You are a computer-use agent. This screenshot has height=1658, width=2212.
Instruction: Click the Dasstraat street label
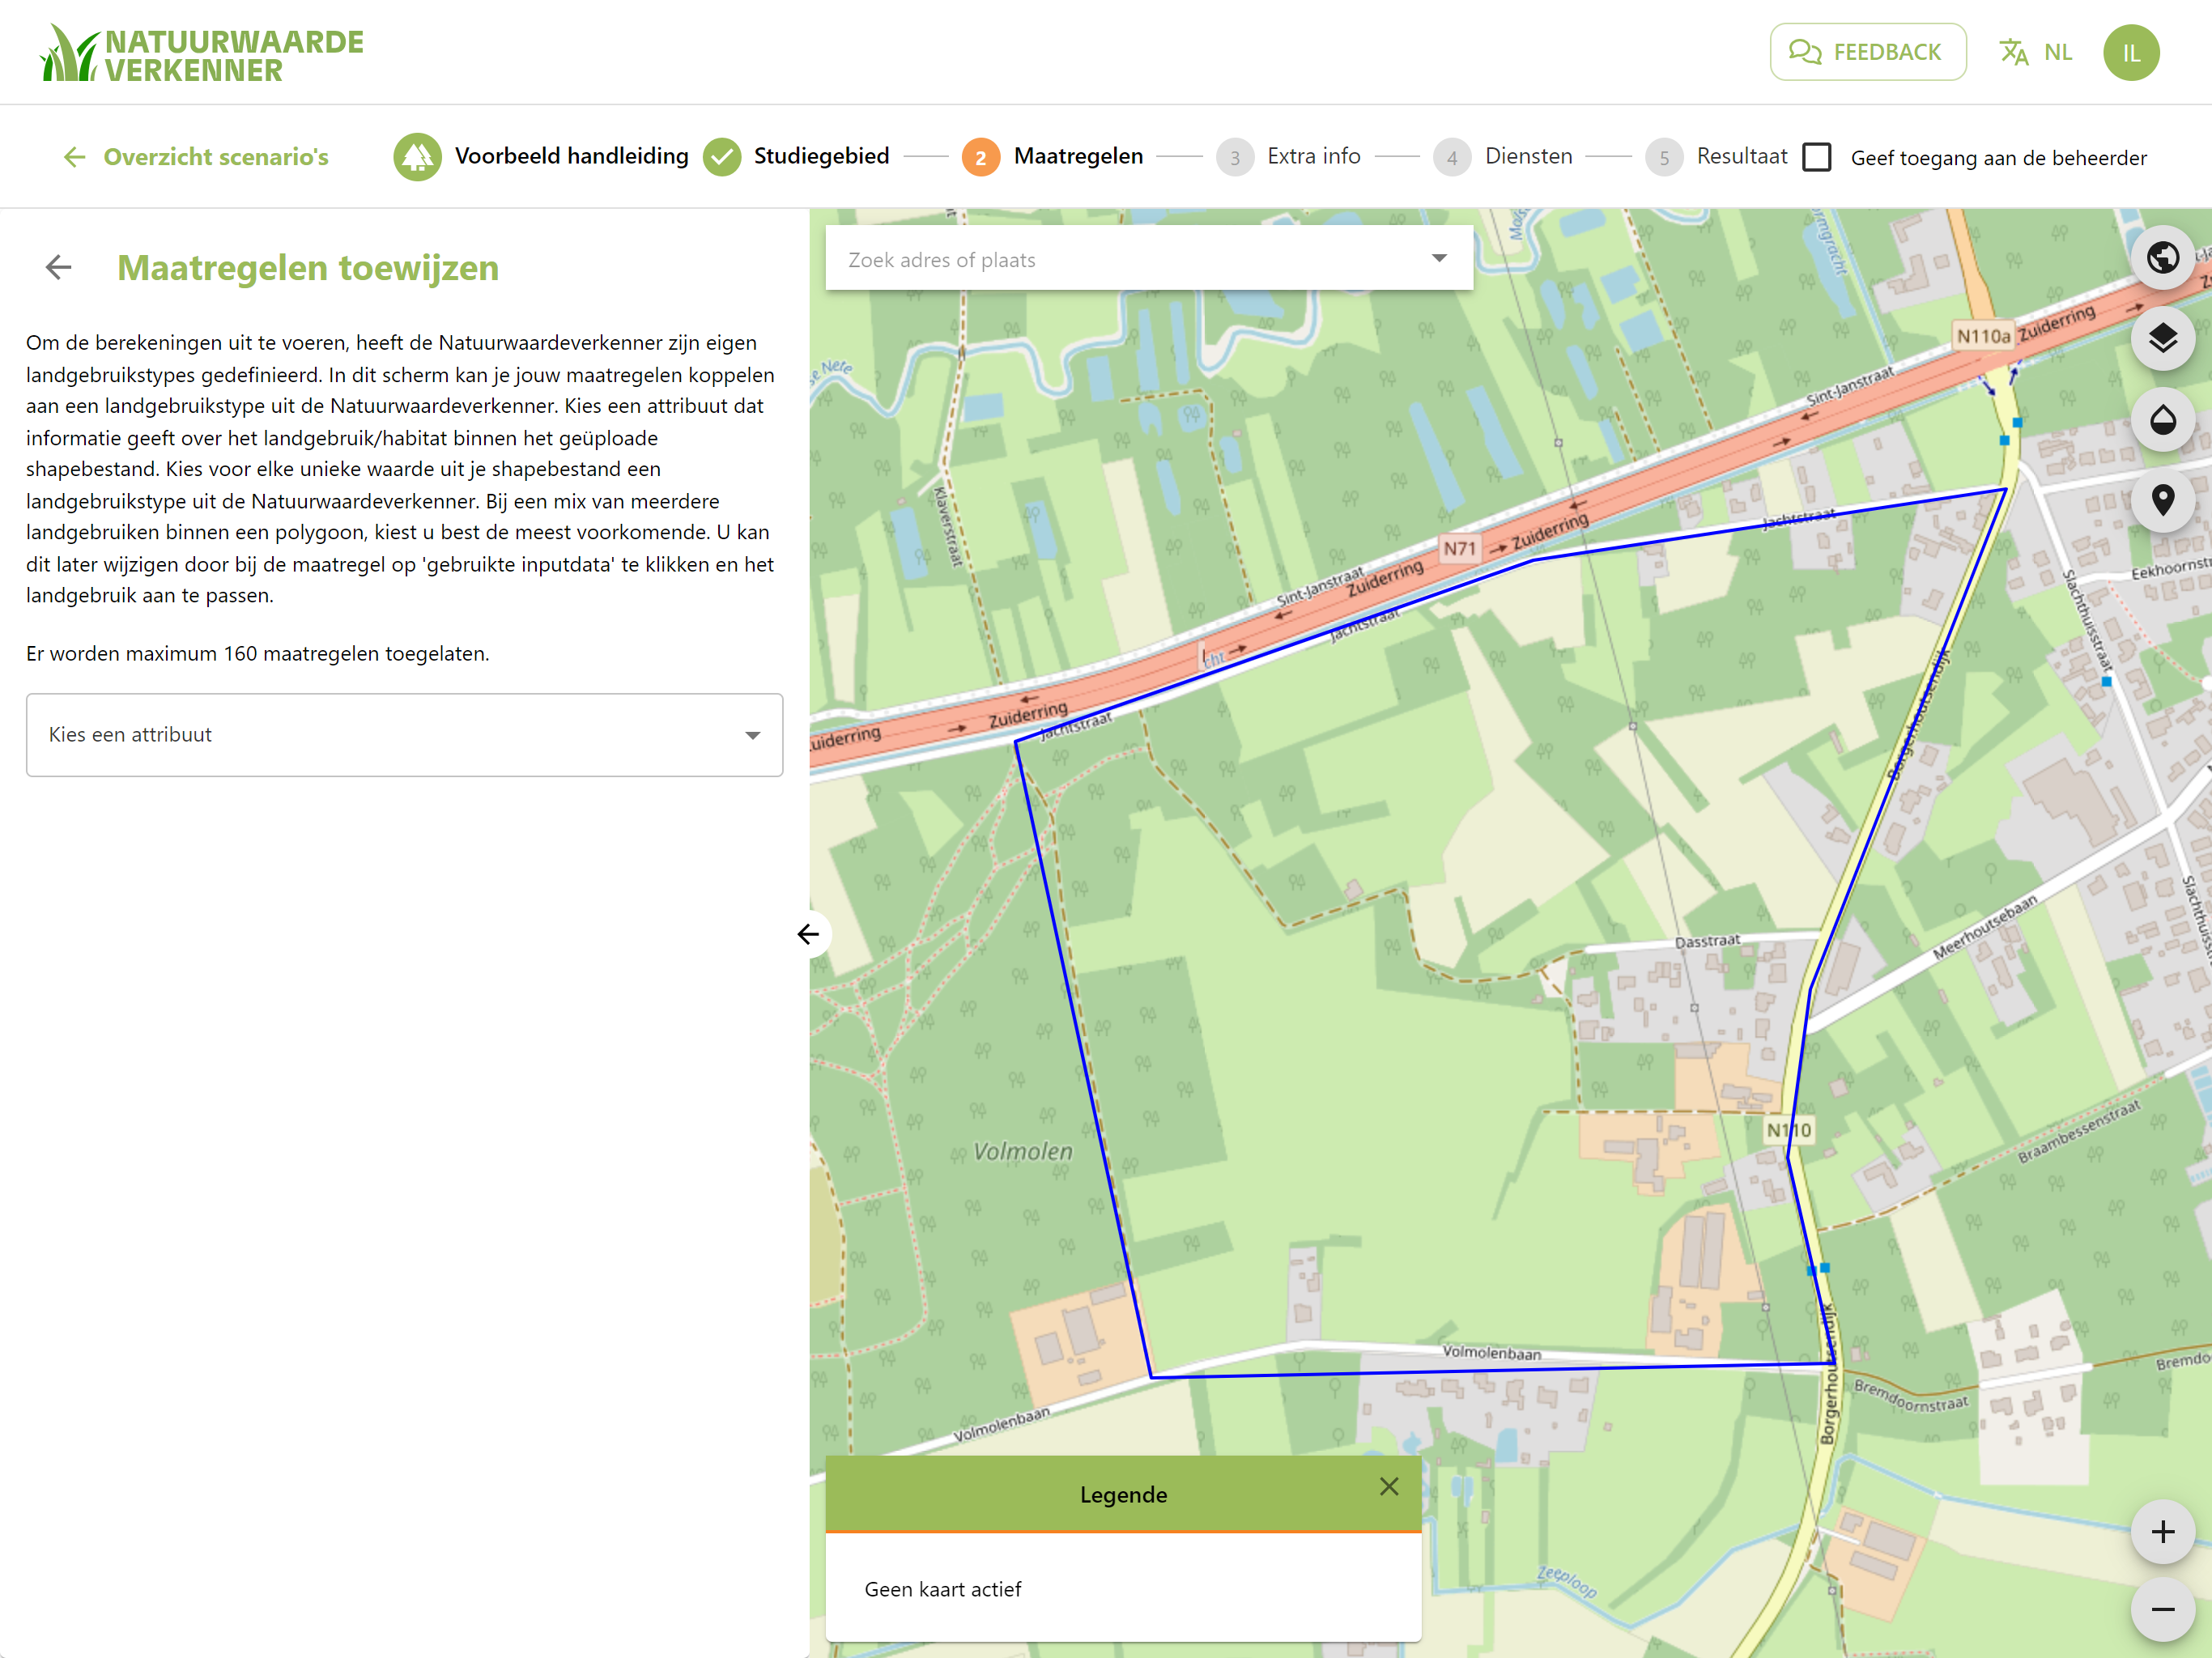tap(1707, 942)
